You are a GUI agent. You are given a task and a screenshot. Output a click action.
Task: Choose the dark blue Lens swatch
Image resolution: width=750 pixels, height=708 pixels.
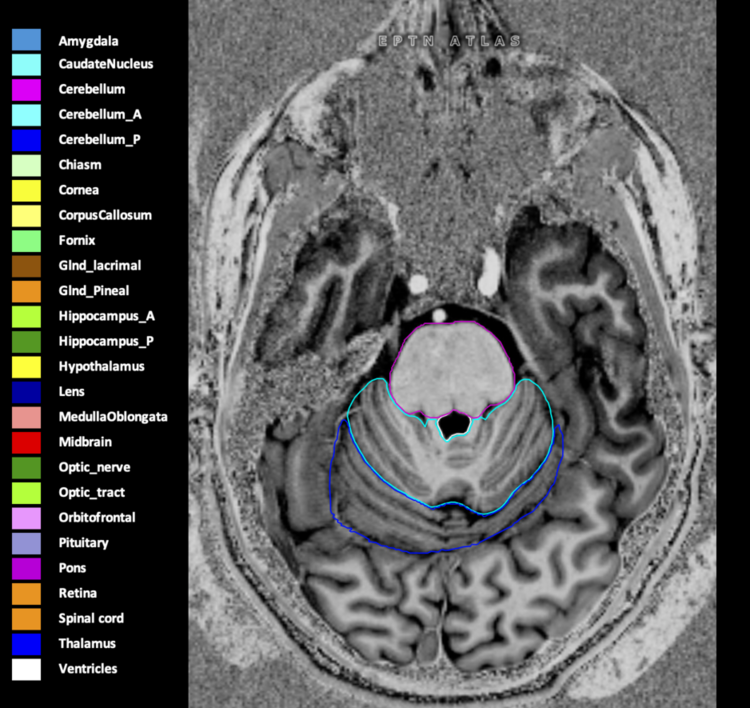tap(26, 392)
